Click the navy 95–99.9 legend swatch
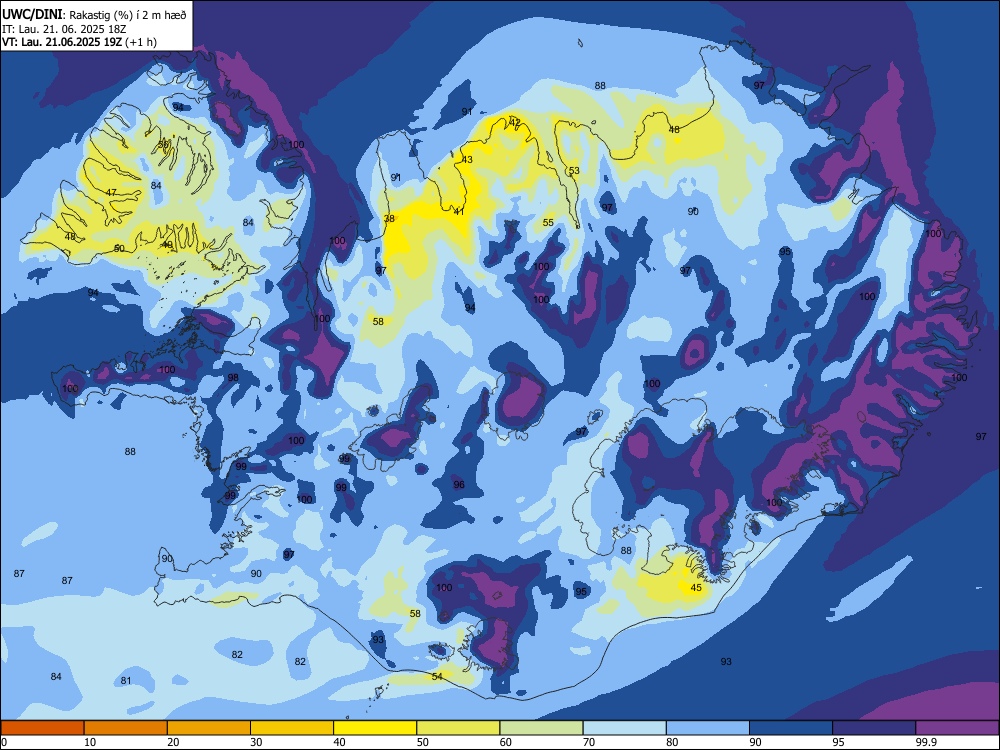The image size is (1000, 750). (x=874, y=728)
